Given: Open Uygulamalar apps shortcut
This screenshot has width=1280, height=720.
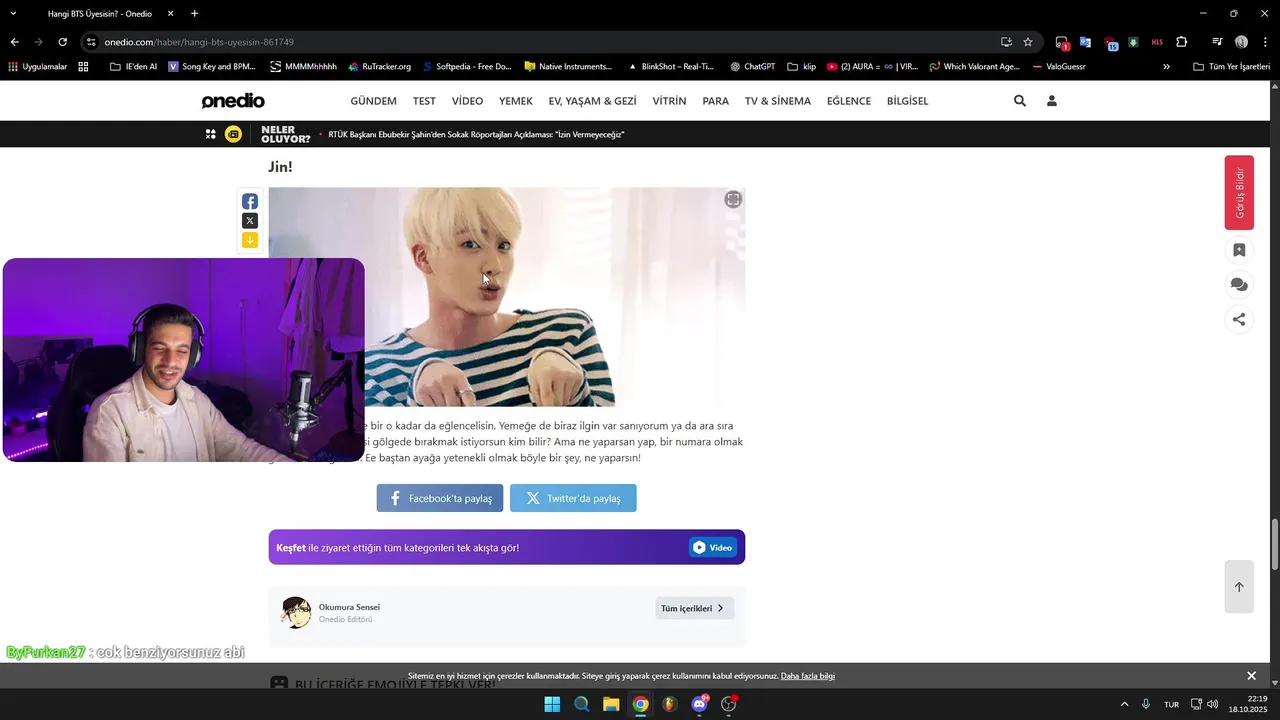Looking at the screenshot, I should click(36, 67).
